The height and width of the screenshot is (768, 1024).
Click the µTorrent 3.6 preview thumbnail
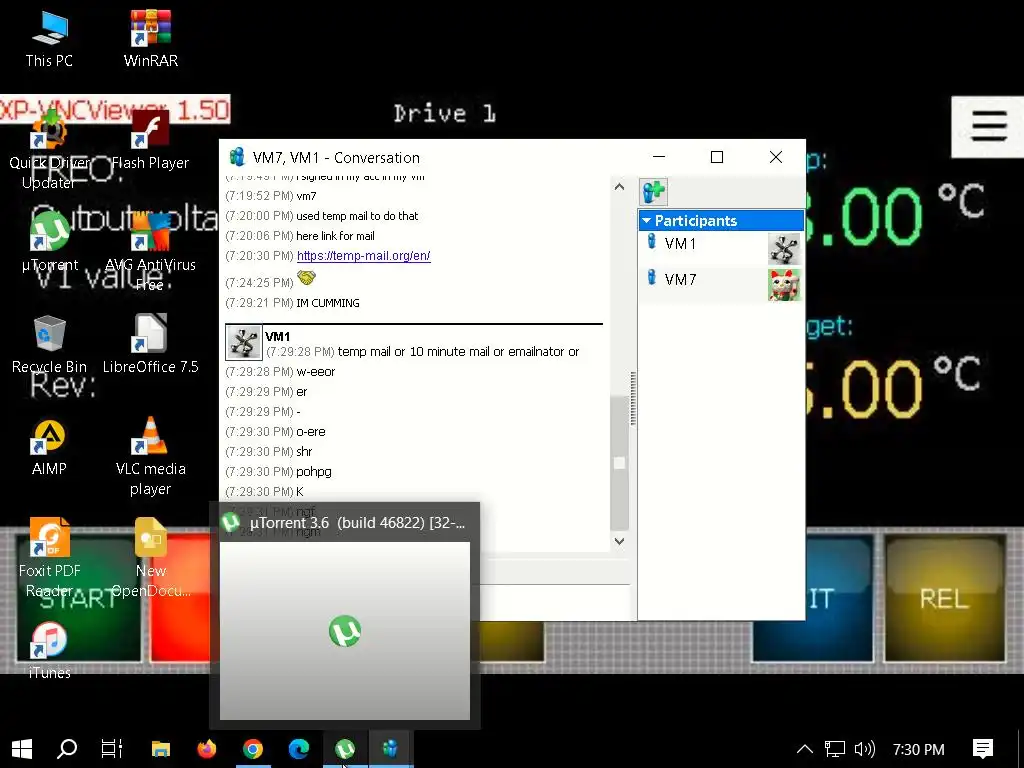pyautogui.click(x=345, y=630)
